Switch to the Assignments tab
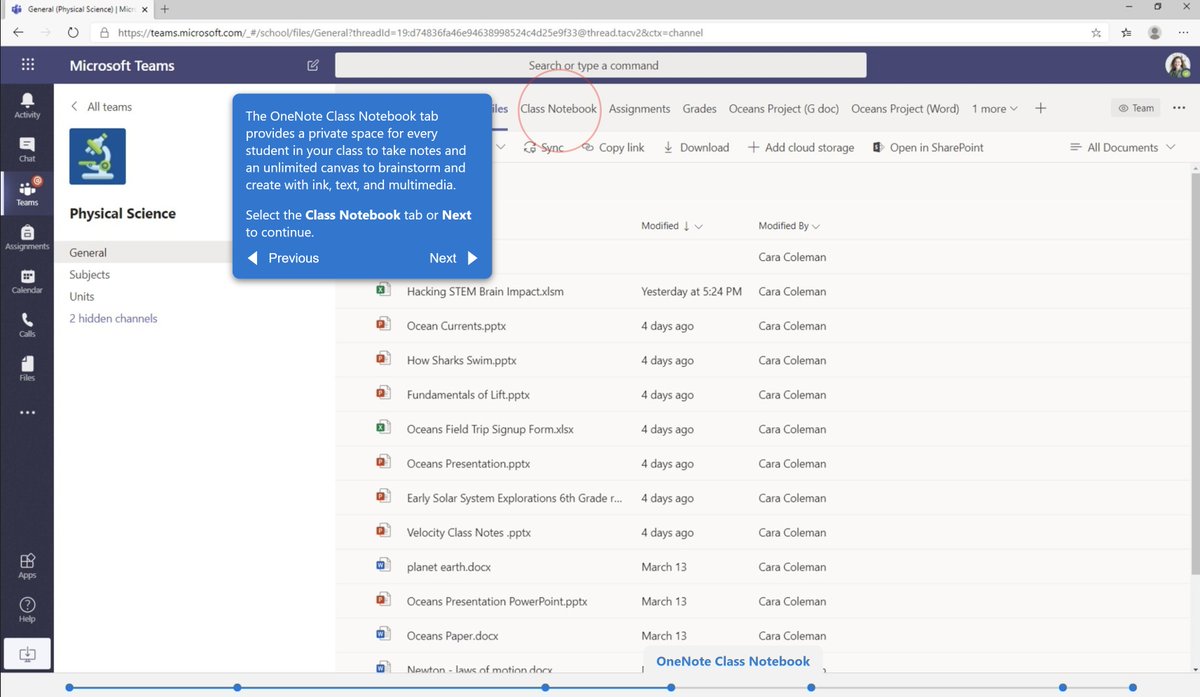The image size is (1200, 697). 639,108
